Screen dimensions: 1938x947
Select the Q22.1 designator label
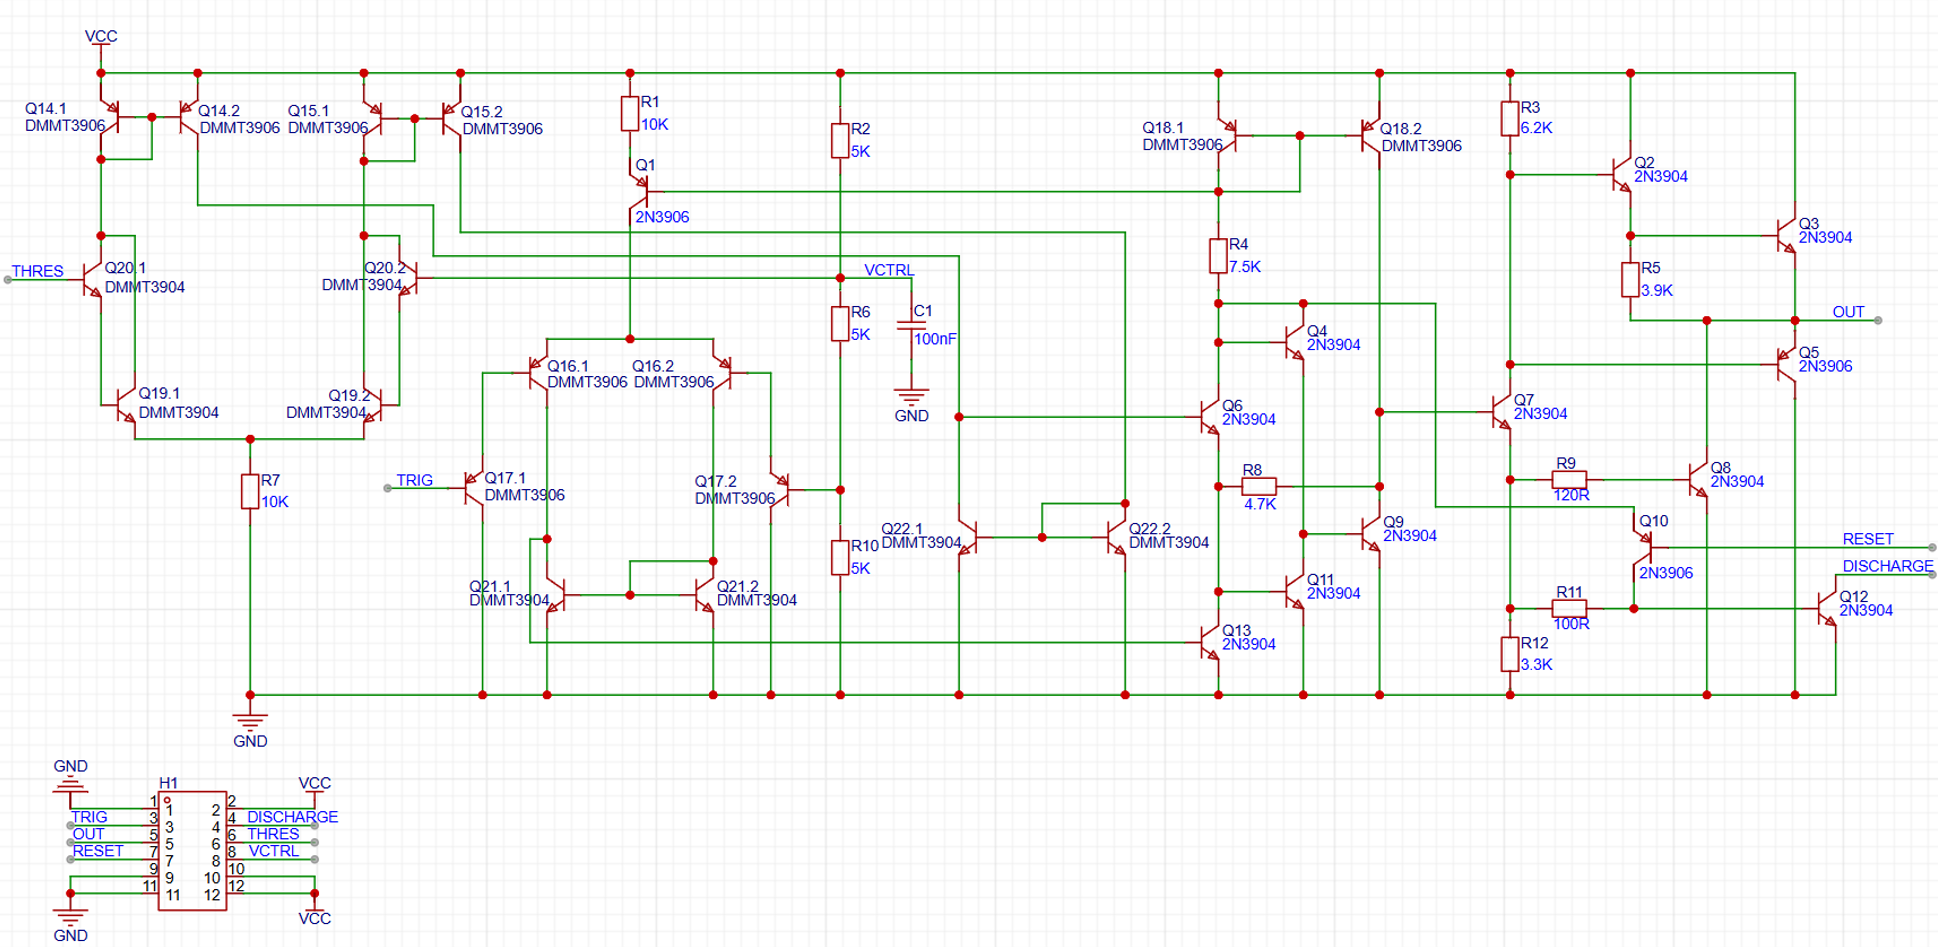point(902,528)
